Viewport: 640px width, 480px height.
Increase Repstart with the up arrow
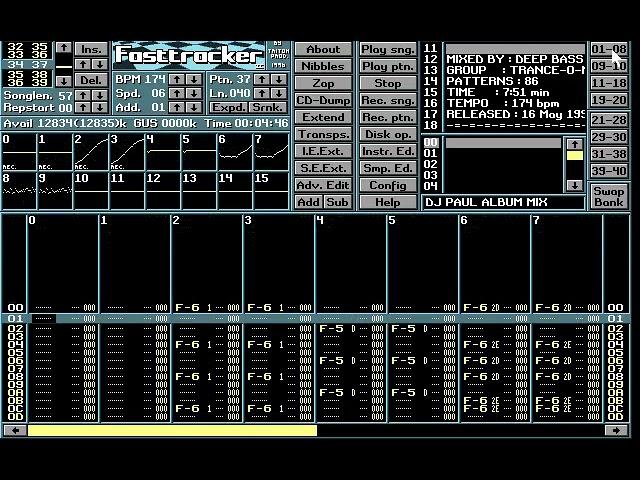point(83,108)
